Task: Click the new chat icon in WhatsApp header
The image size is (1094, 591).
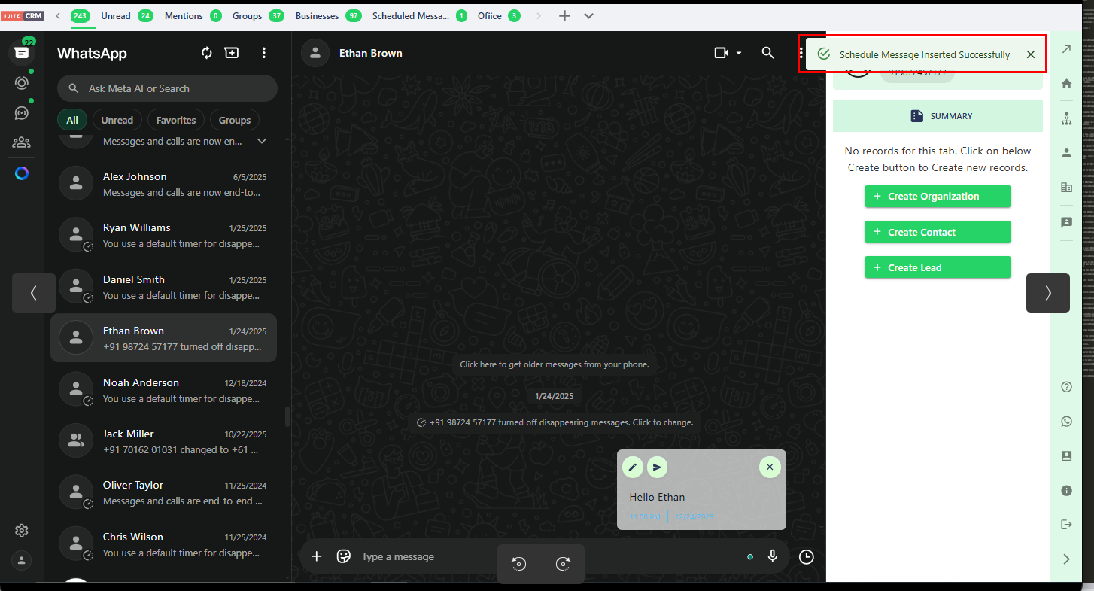Action: click(x=232, y=53)
